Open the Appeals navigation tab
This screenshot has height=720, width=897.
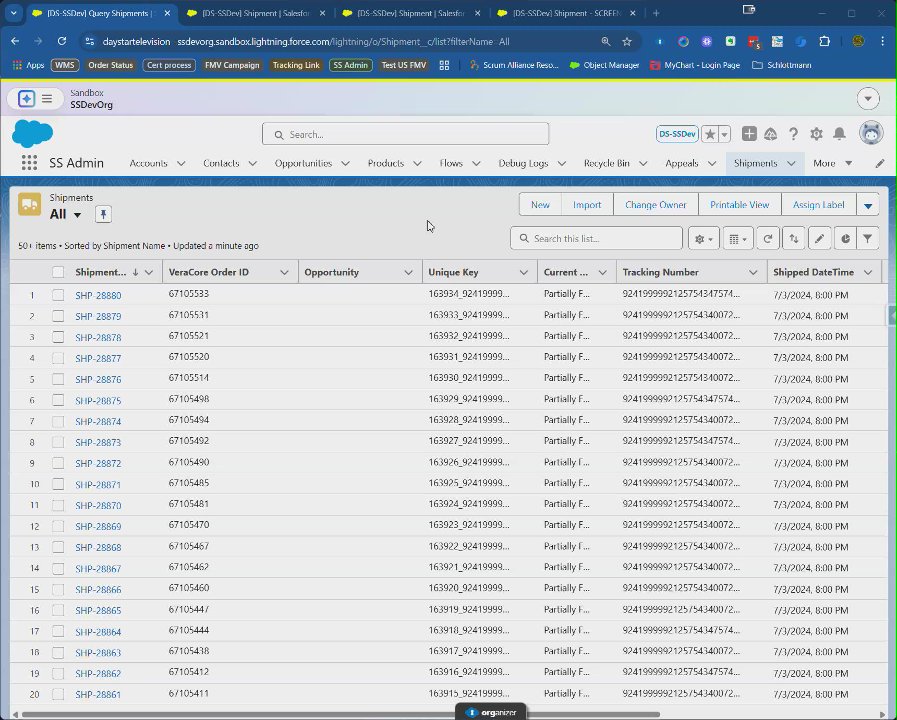point(682,164)
